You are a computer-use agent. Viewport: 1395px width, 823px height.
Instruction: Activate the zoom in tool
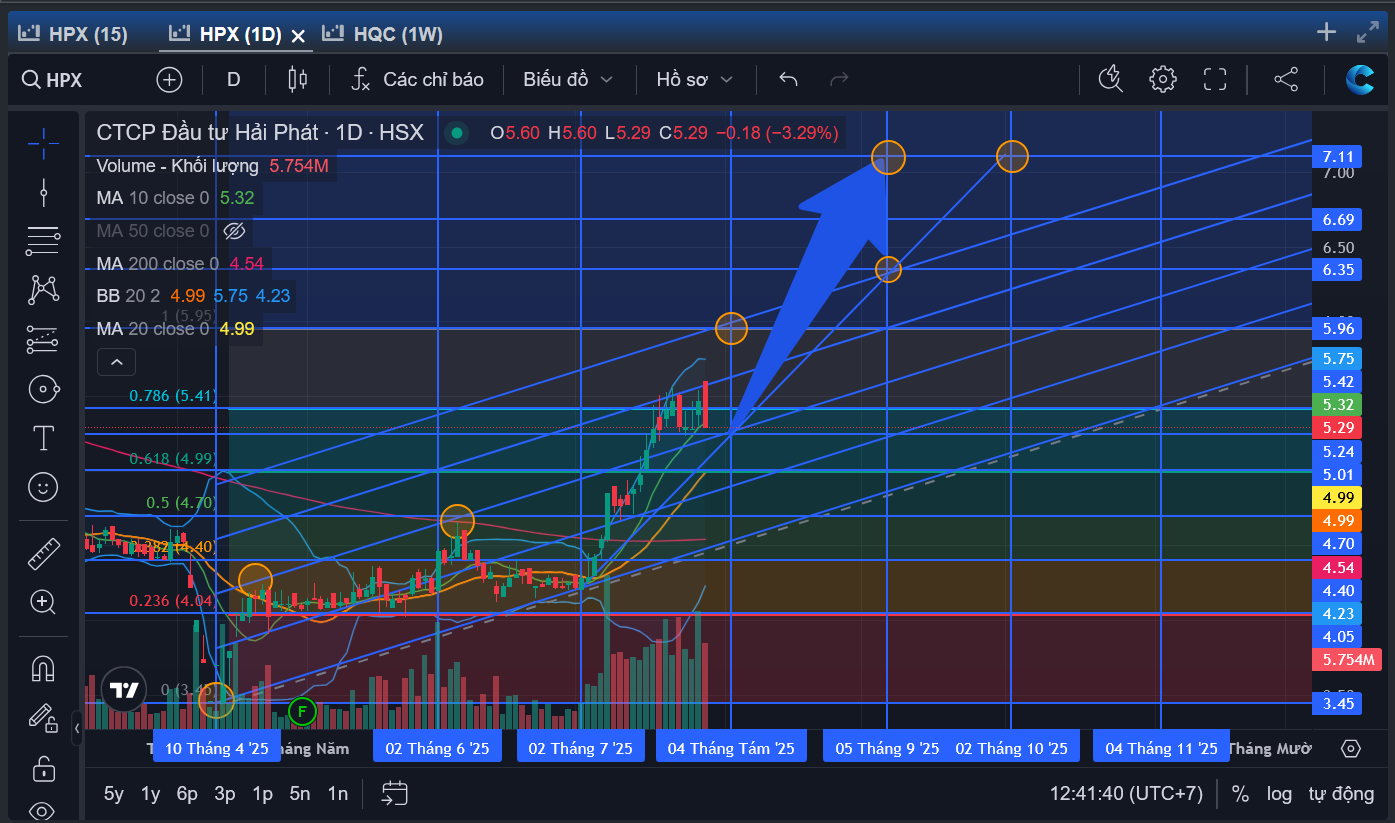pyautogui.click(x=43, y=602)
